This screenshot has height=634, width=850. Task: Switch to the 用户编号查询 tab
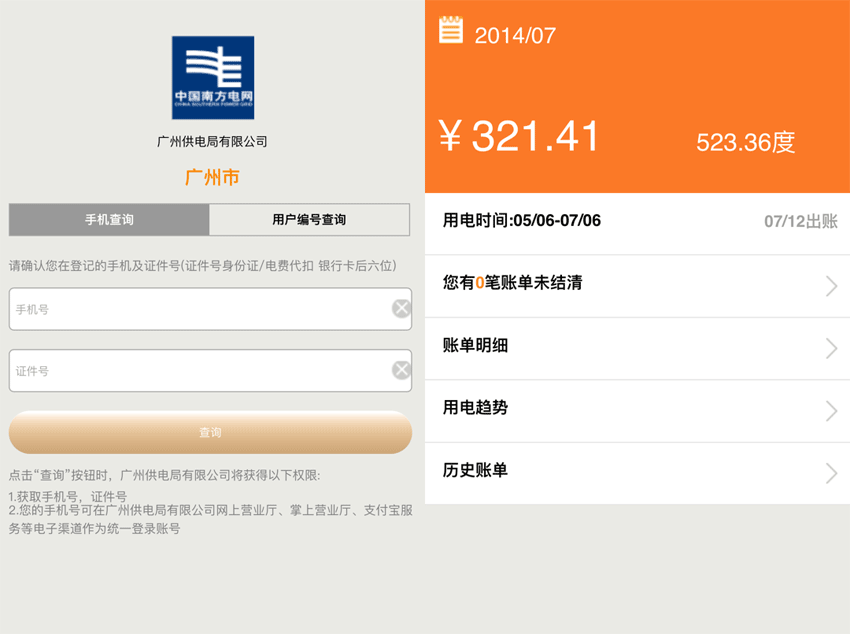pyautogui.click(x=309, y=219)
